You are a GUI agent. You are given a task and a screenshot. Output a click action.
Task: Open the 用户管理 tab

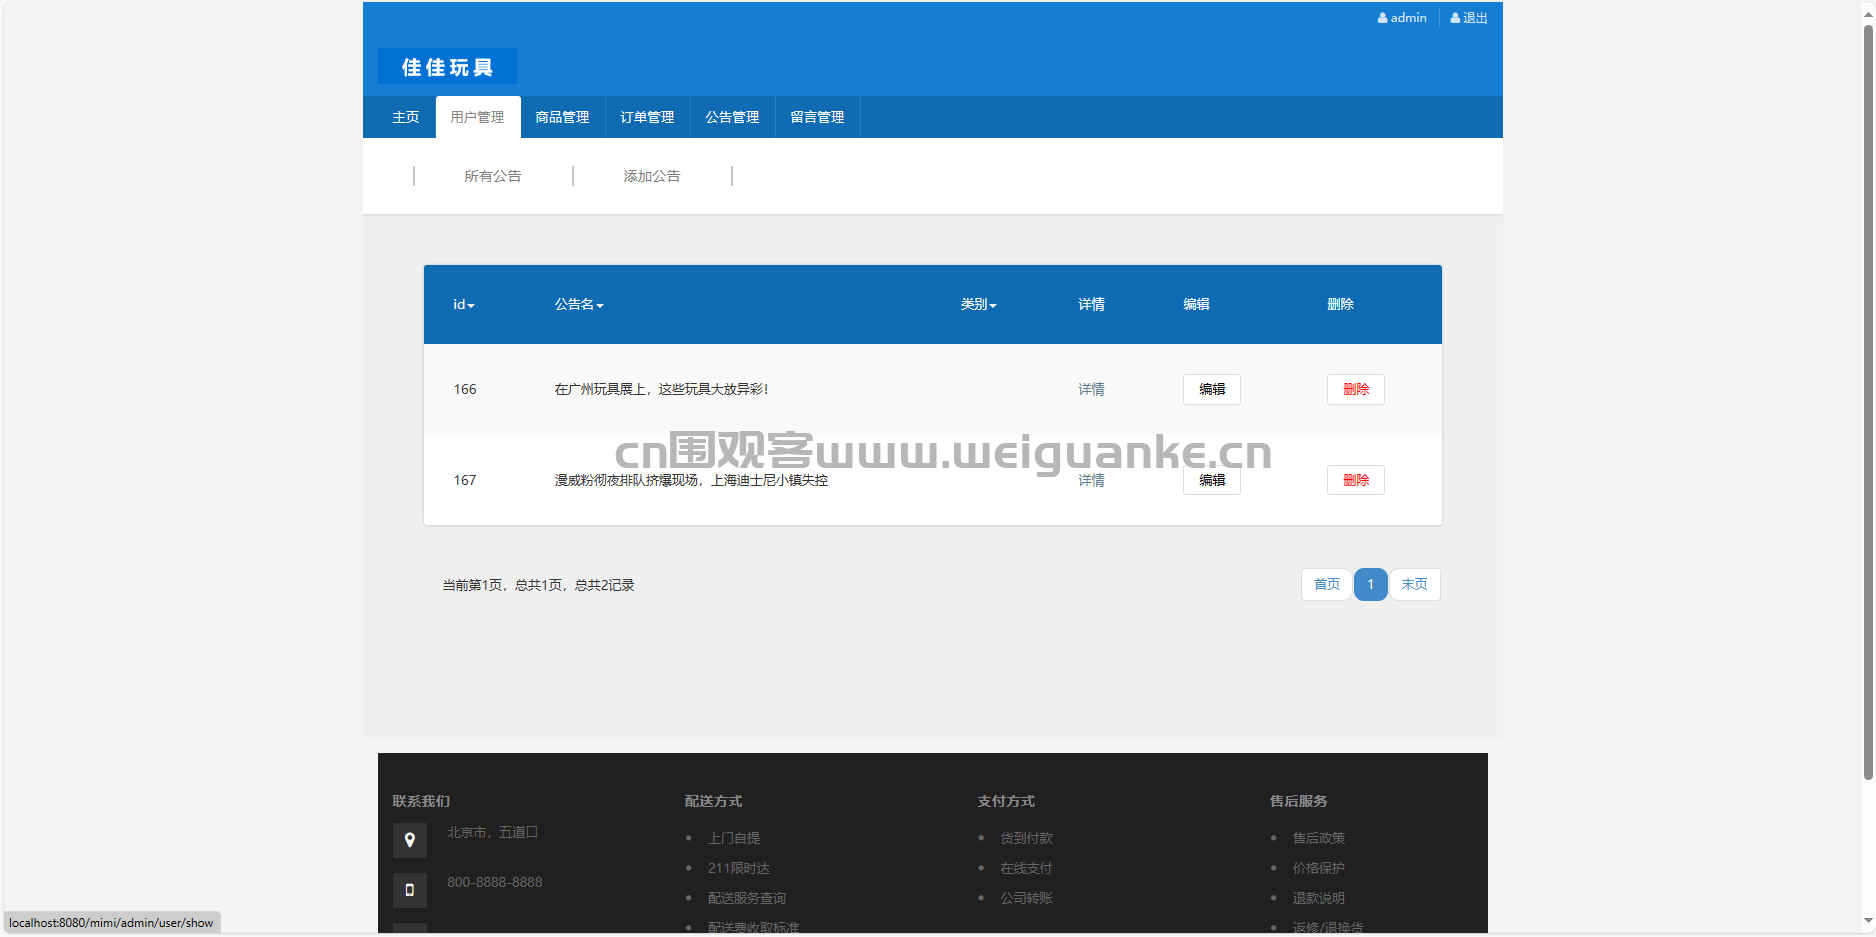pyautogui.click(x=478, y=117)
